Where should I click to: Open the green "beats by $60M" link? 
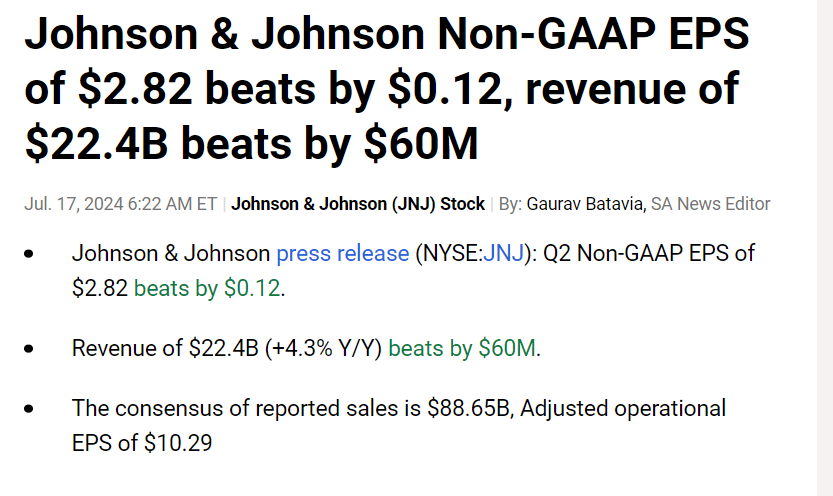pos(462,349)
